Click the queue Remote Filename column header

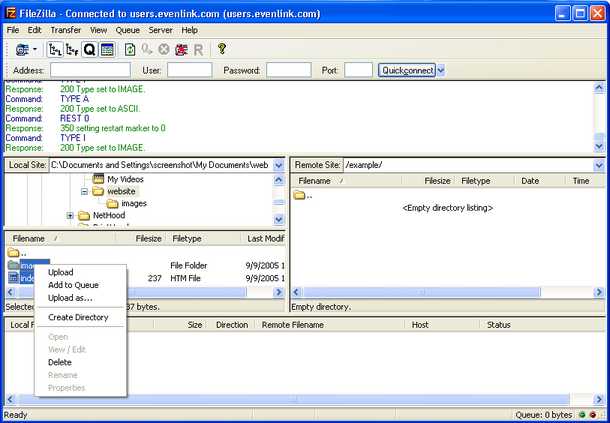(330, 325)
